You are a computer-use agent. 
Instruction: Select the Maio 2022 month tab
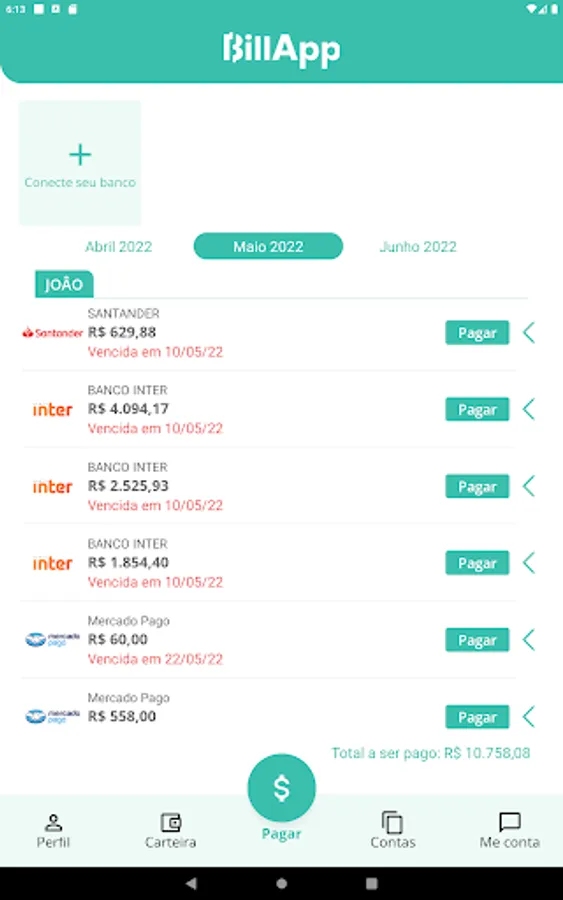pos(268,246)
